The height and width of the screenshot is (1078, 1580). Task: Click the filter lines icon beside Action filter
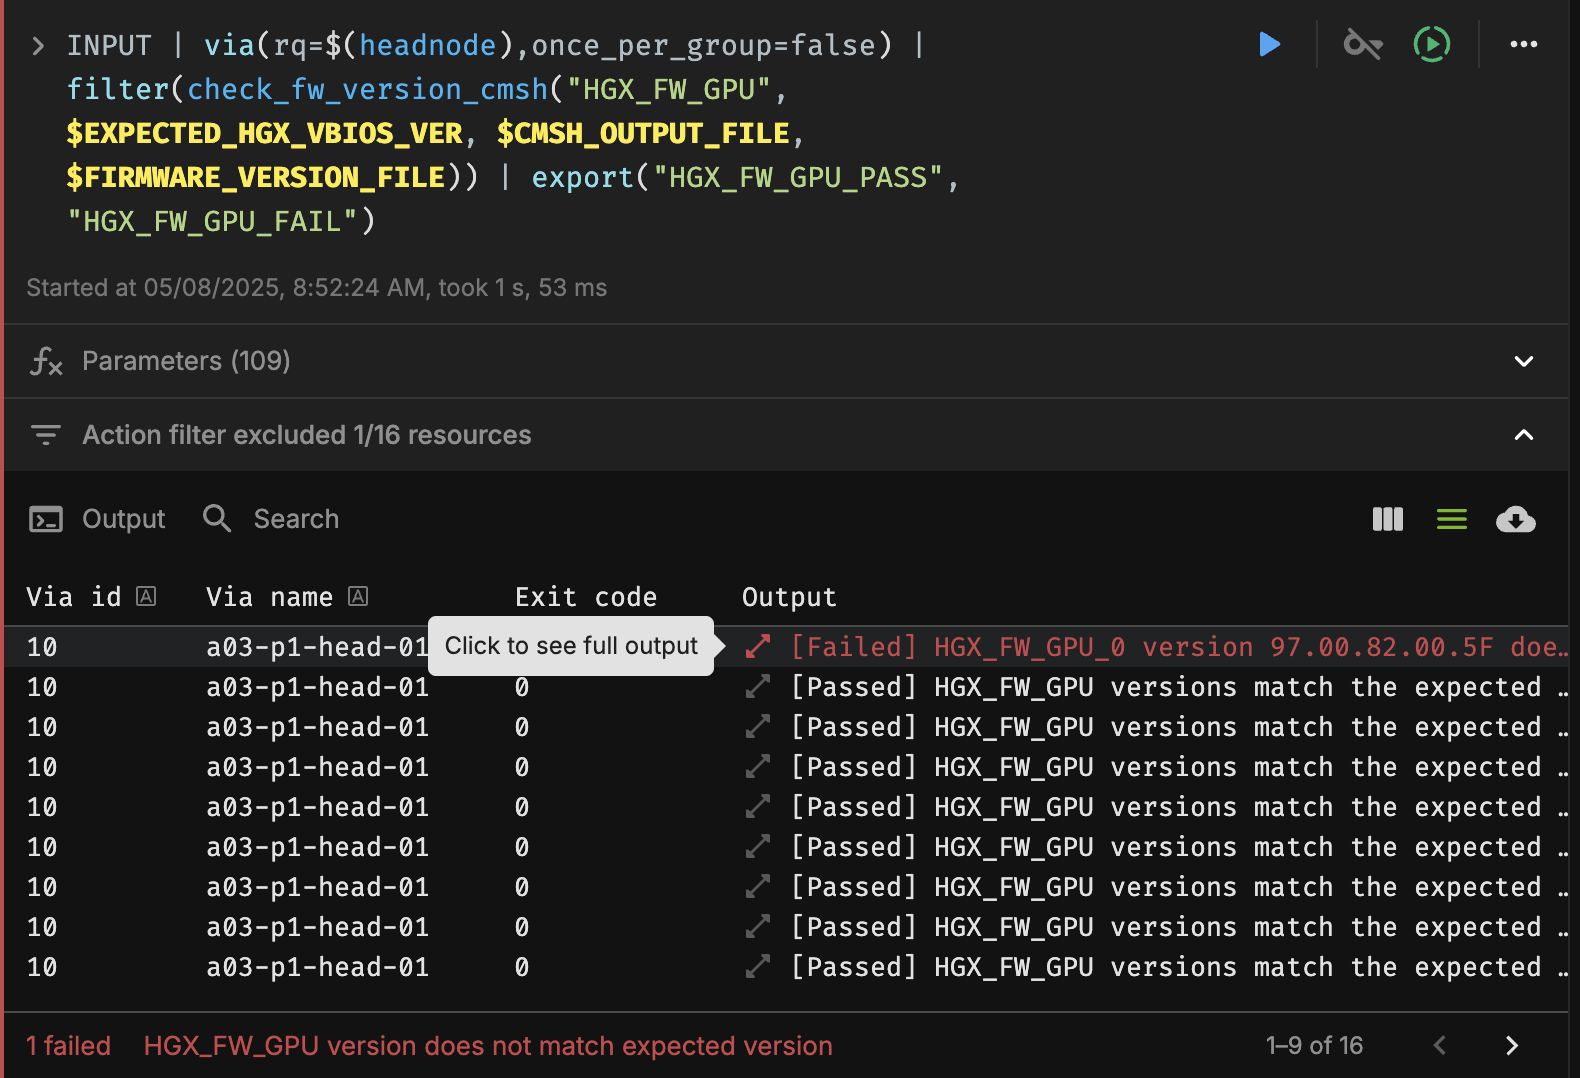pyautogui.click(x=46, y=435)
